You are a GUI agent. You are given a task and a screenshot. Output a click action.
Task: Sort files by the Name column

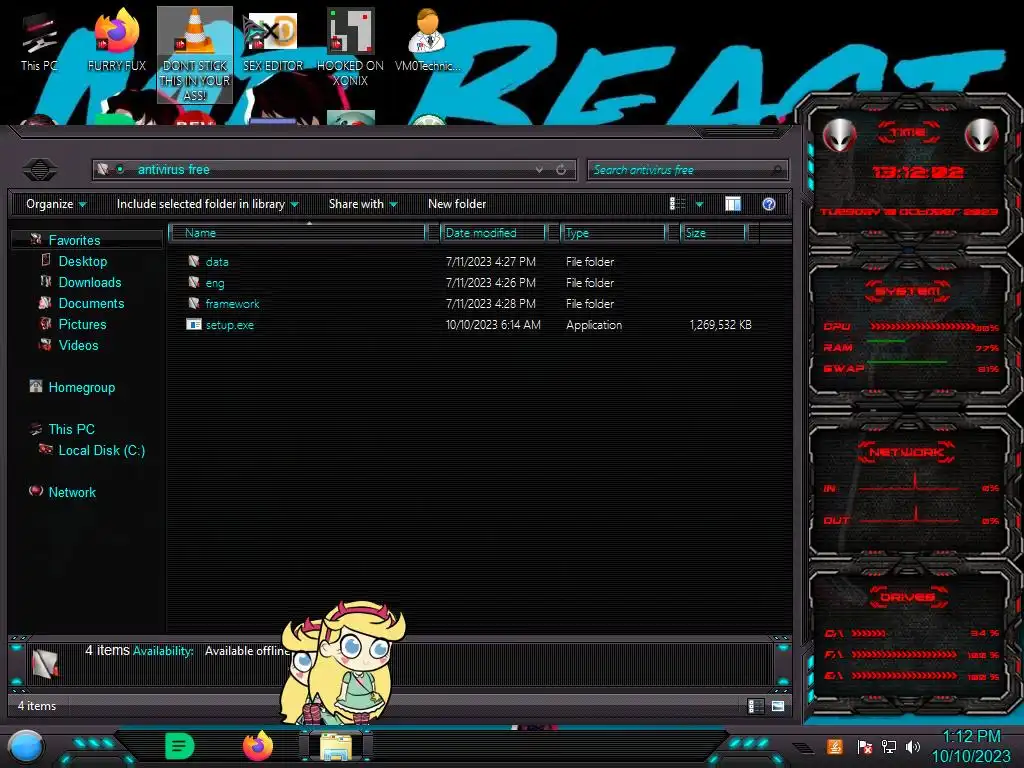[x=297, y=233]
